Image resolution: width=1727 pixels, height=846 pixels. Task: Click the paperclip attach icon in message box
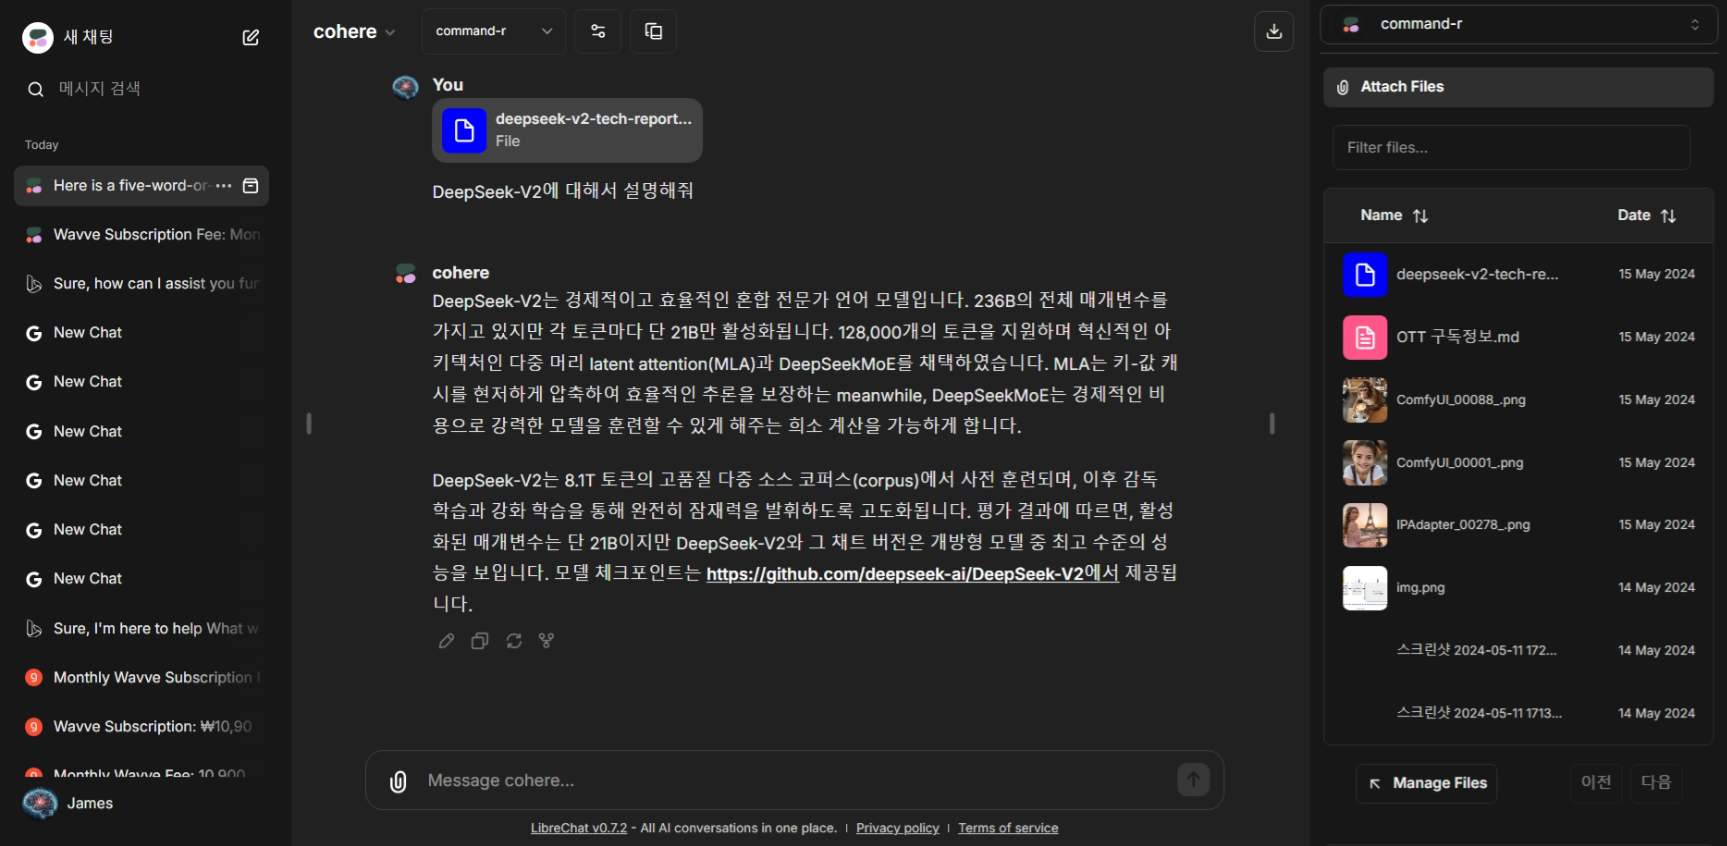coord(398,781)
